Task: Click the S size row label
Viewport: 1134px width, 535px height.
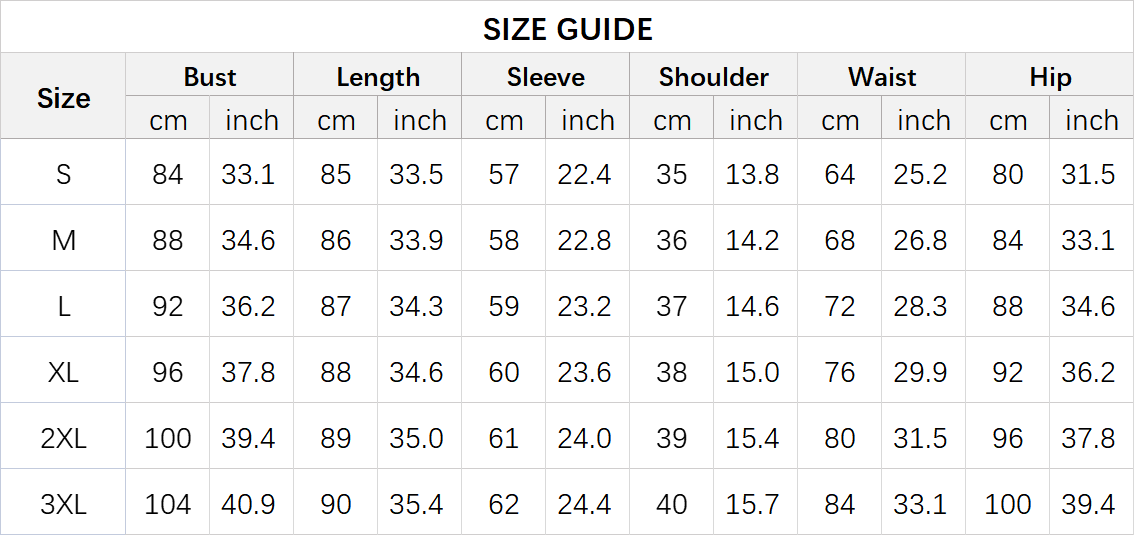Action: [63, 174]
